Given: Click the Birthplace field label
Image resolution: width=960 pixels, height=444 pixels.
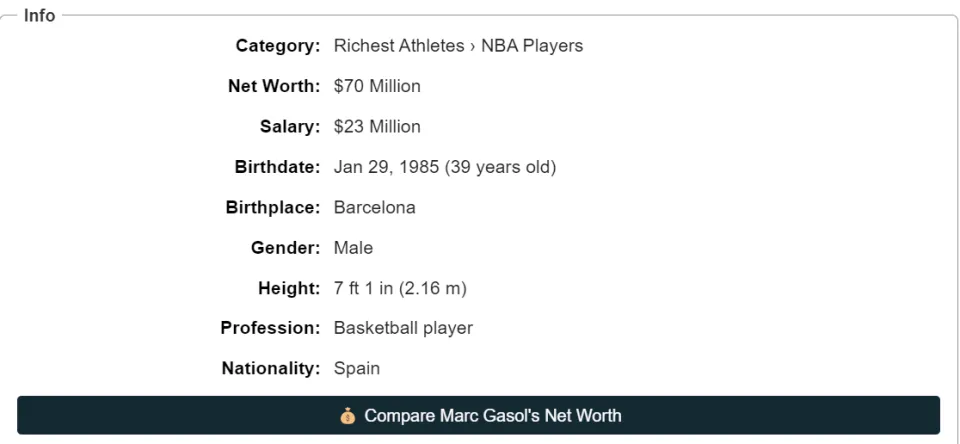Looking at the screenshot, I should click(273, 208).
